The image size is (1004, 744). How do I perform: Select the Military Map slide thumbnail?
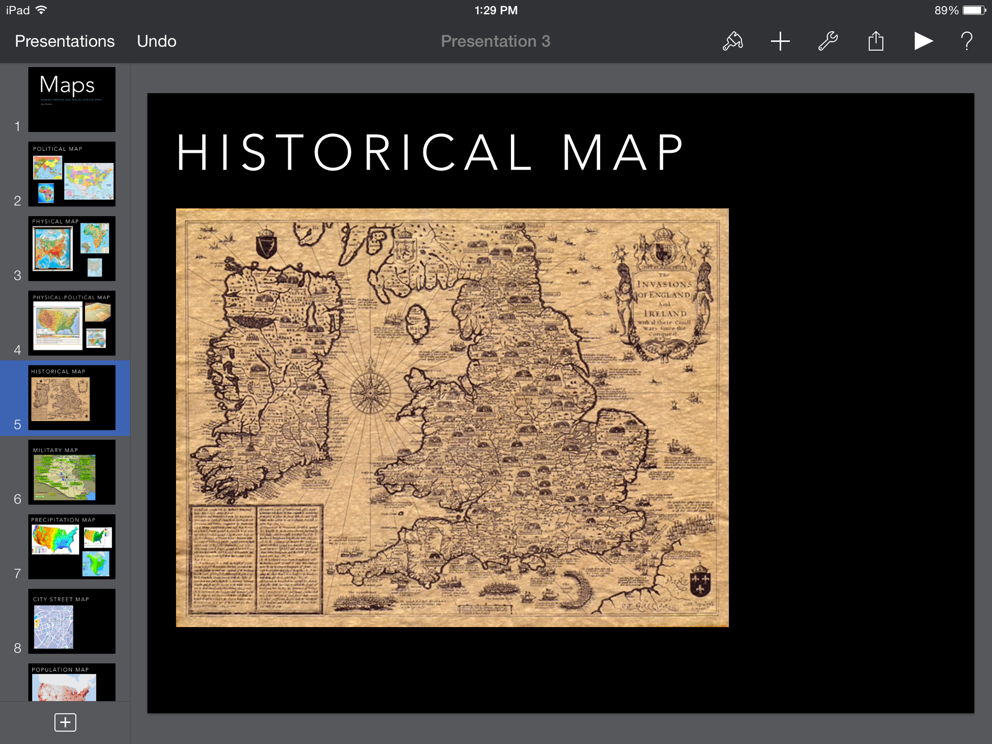[71, 472]
